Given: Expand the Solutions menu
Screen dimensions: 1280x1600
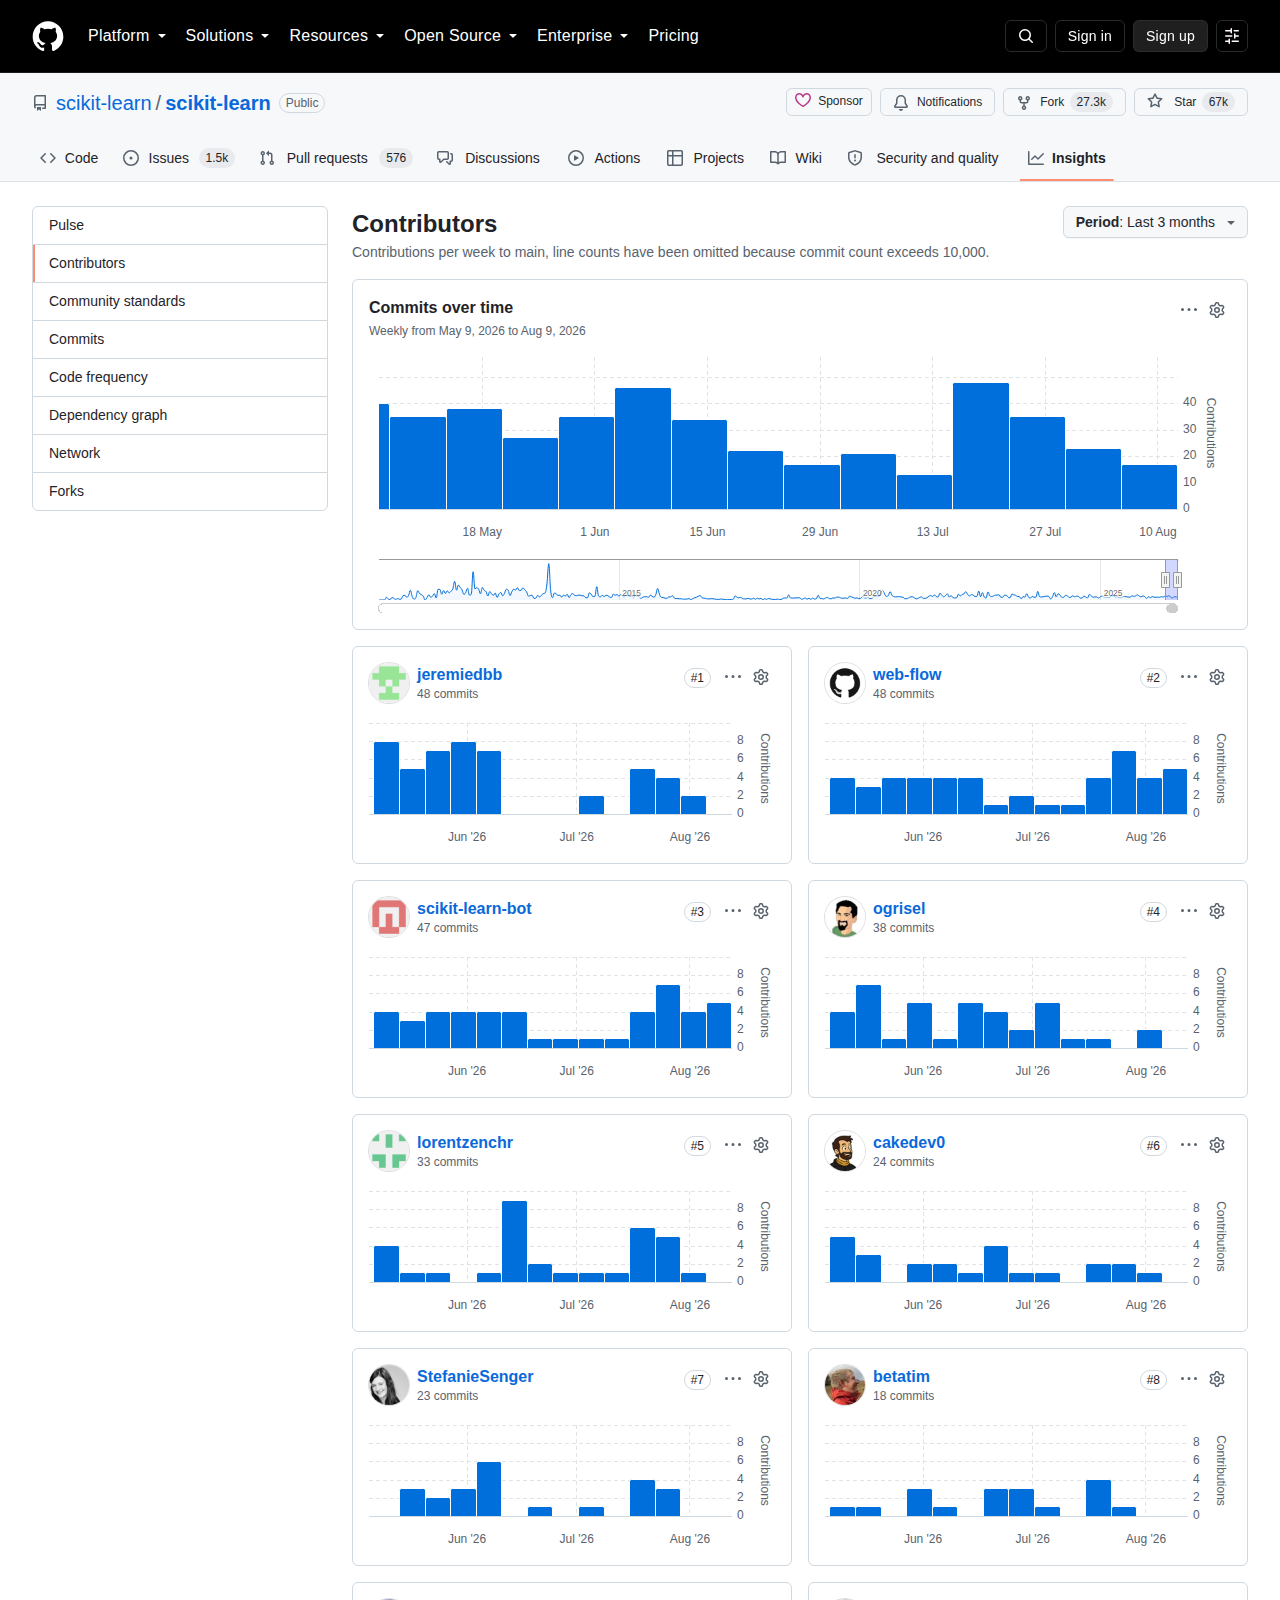Looking at the screenshot, I should (x=227, y=36).
